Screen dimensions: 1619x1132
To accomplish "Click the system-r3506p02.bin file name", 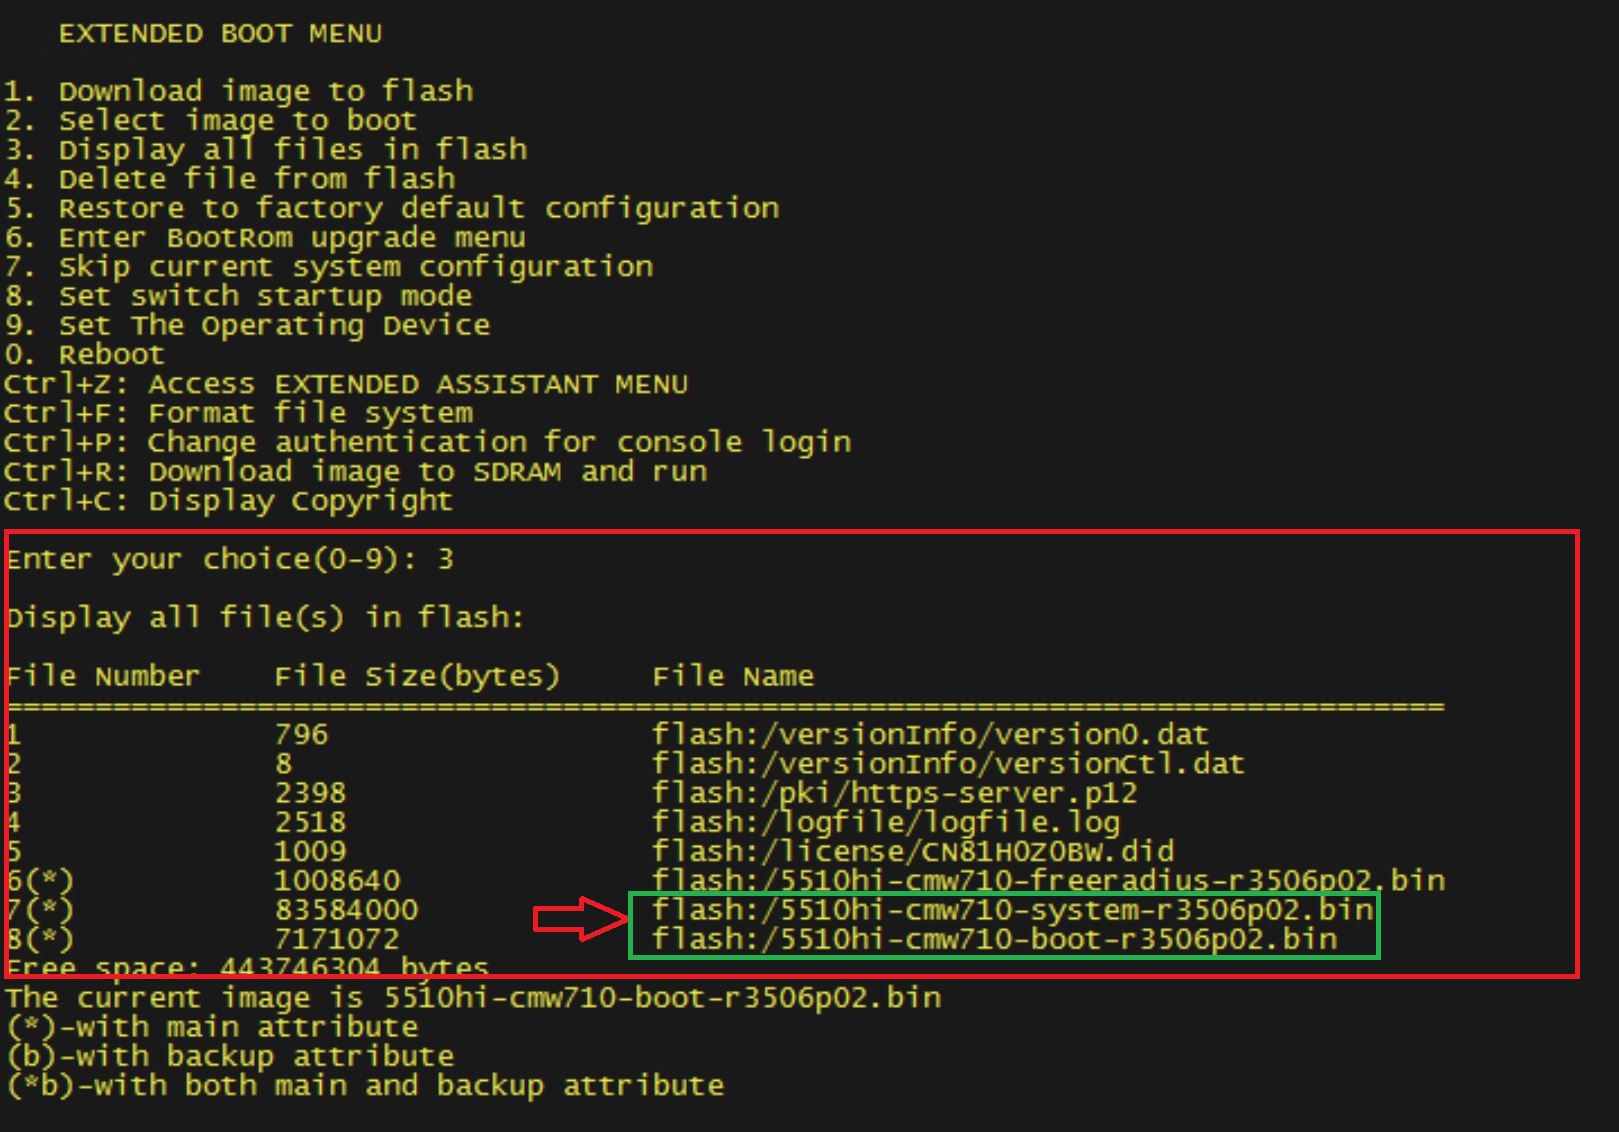I will (x=1012, y=910).
